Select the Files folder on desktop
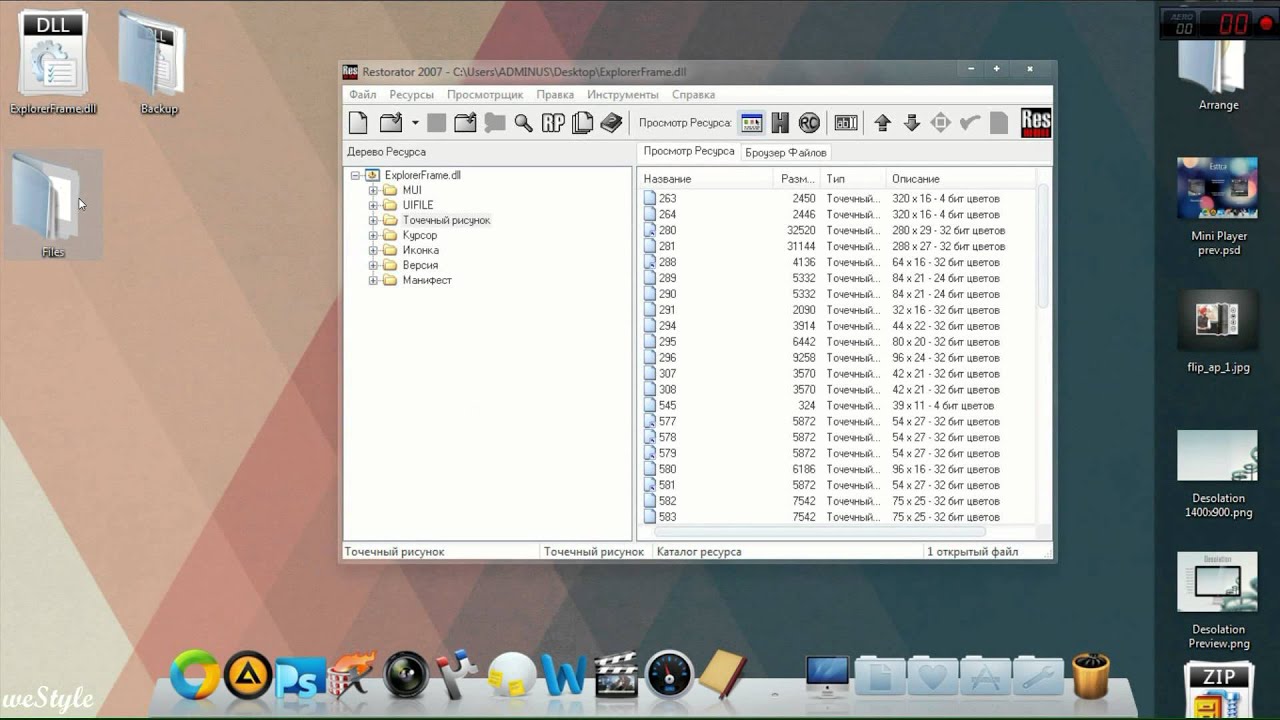1280x720 pixels. 53,204
